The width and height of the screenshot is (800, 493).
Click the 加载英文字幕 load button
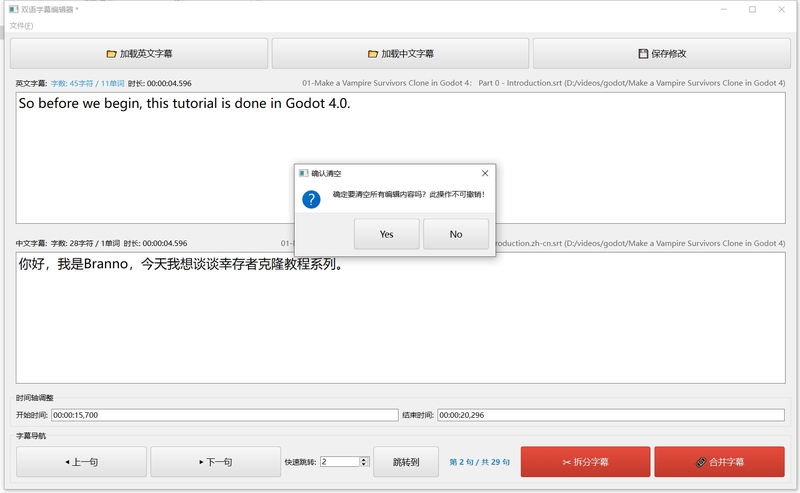tap(139, 54)
